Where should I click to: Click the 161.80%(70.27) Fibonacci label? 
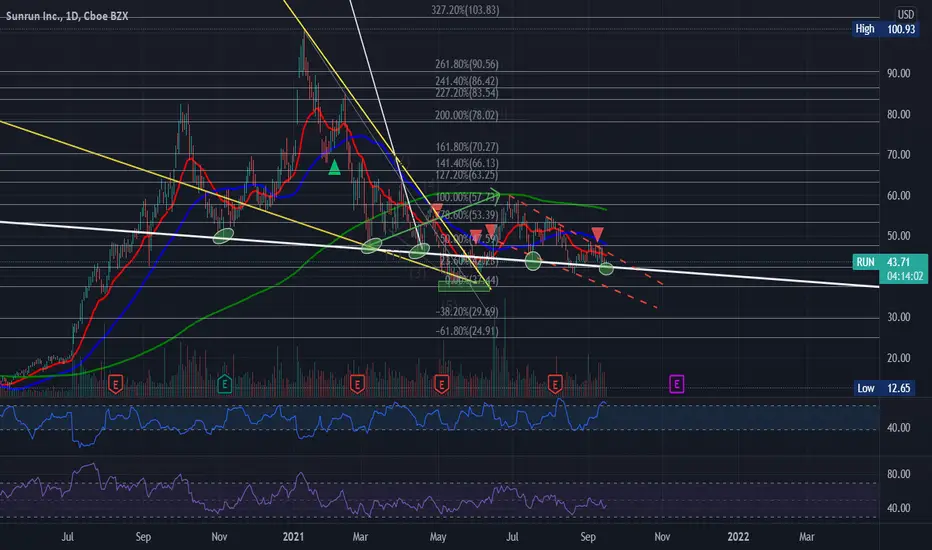467,147
